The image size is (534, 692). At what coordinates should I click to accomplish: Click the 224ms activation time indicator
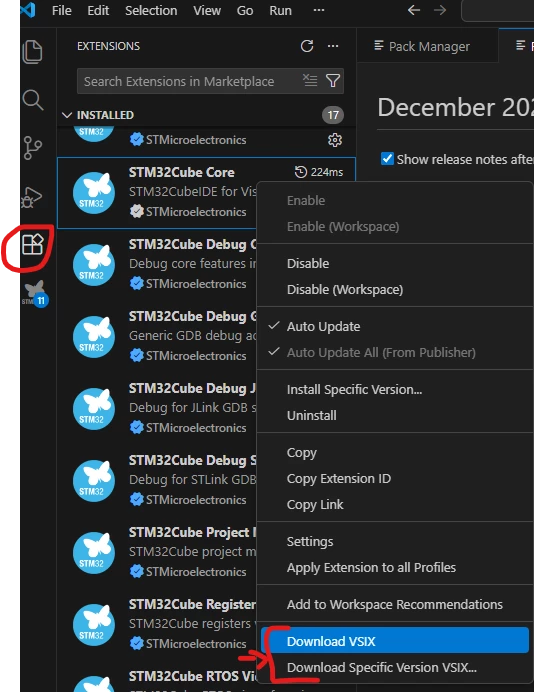pos(319,172)
